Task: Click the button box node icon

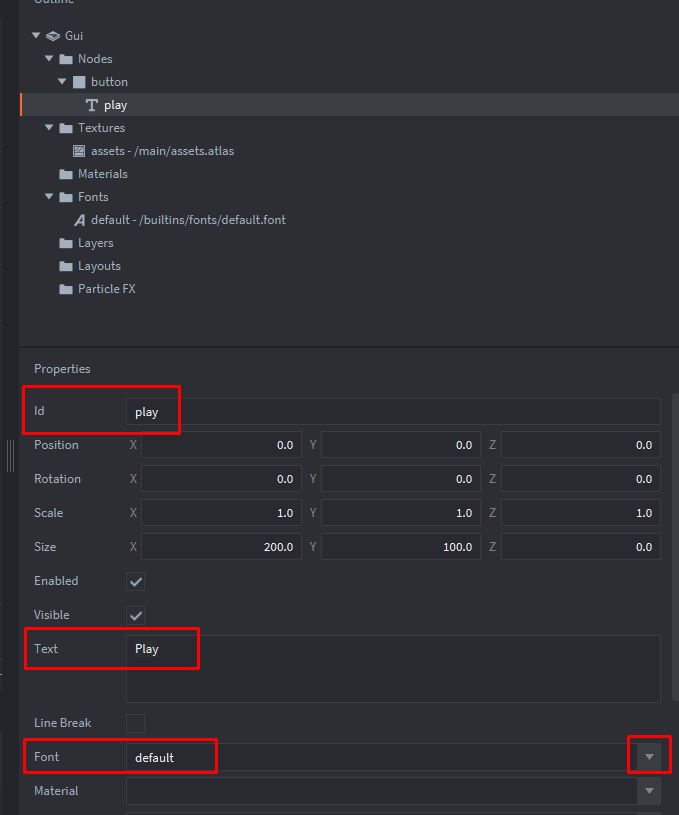Action: point(80,82)
